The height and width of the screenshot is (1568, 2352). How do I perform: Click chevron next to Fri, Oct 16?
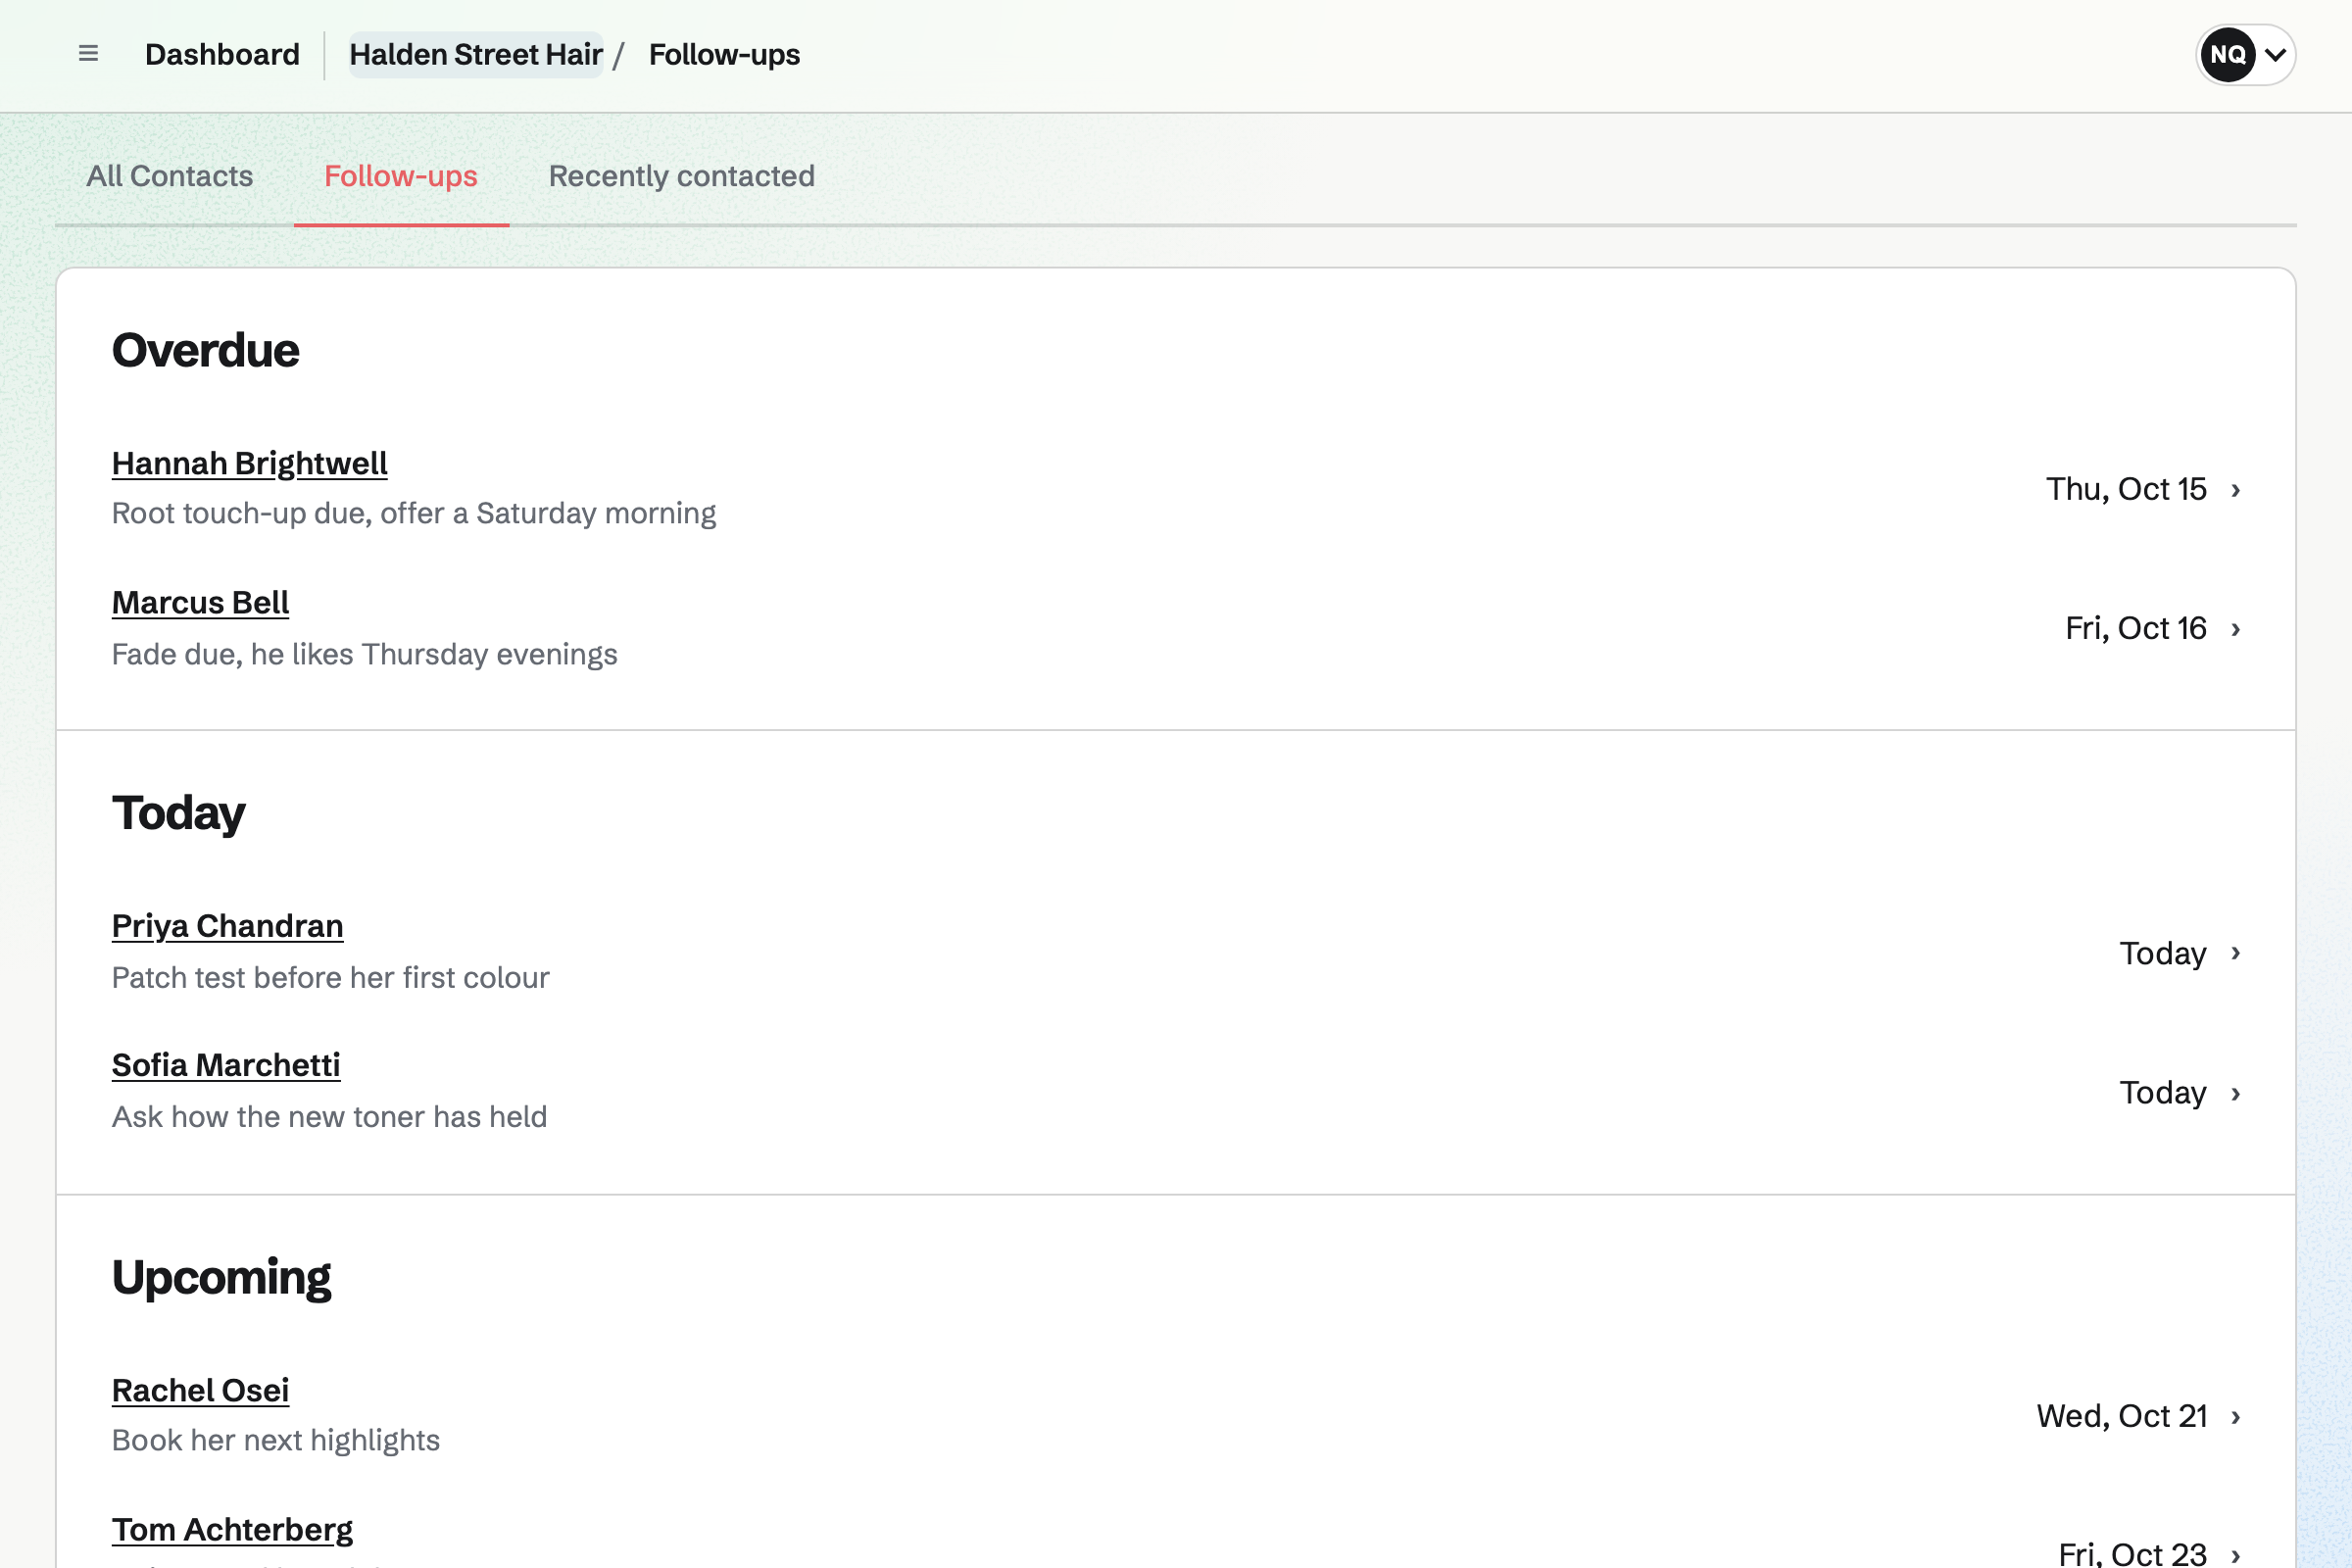pyautogui.click(x=2236, y=629)
